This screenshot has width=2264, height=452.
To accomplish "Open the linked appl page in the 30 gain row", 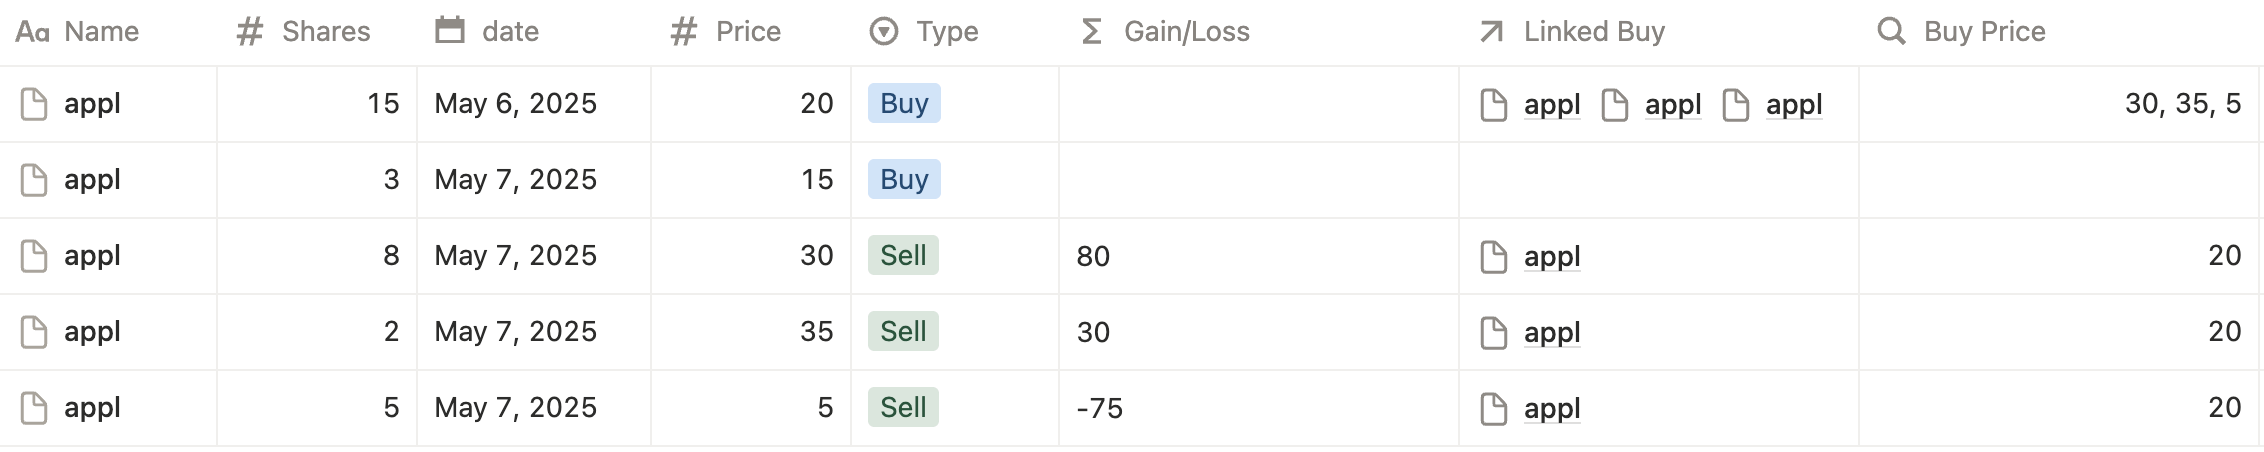I will pos(1551,333).
